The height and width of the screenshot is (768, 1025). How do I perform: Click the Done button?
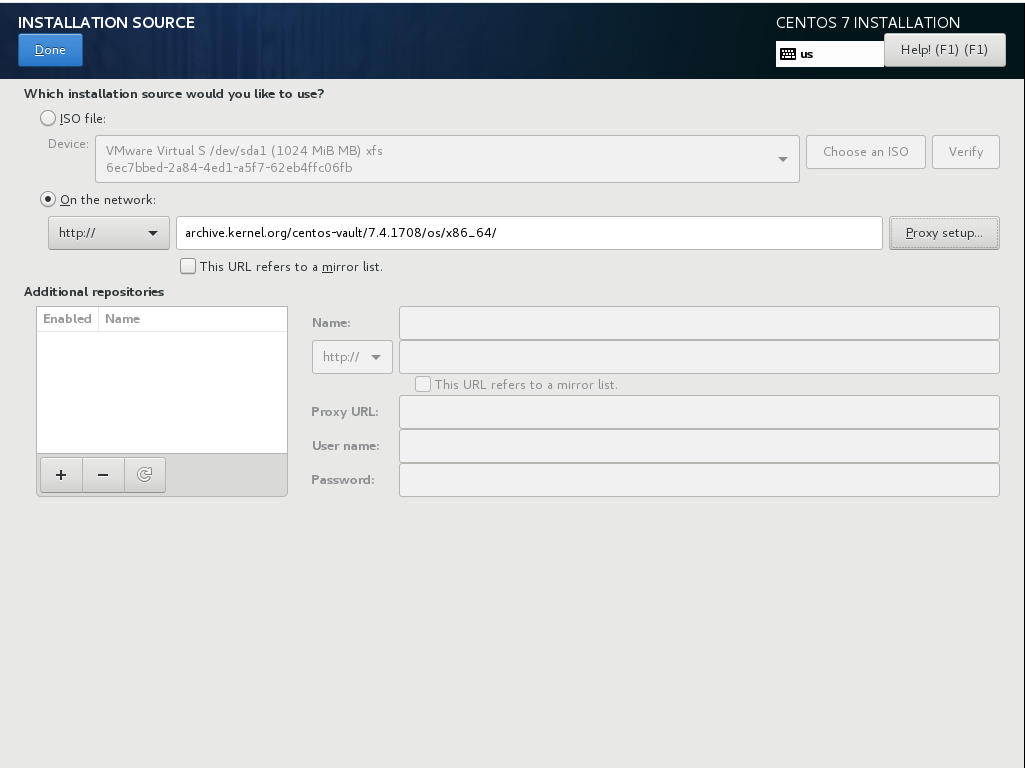(x=50, y=50)
